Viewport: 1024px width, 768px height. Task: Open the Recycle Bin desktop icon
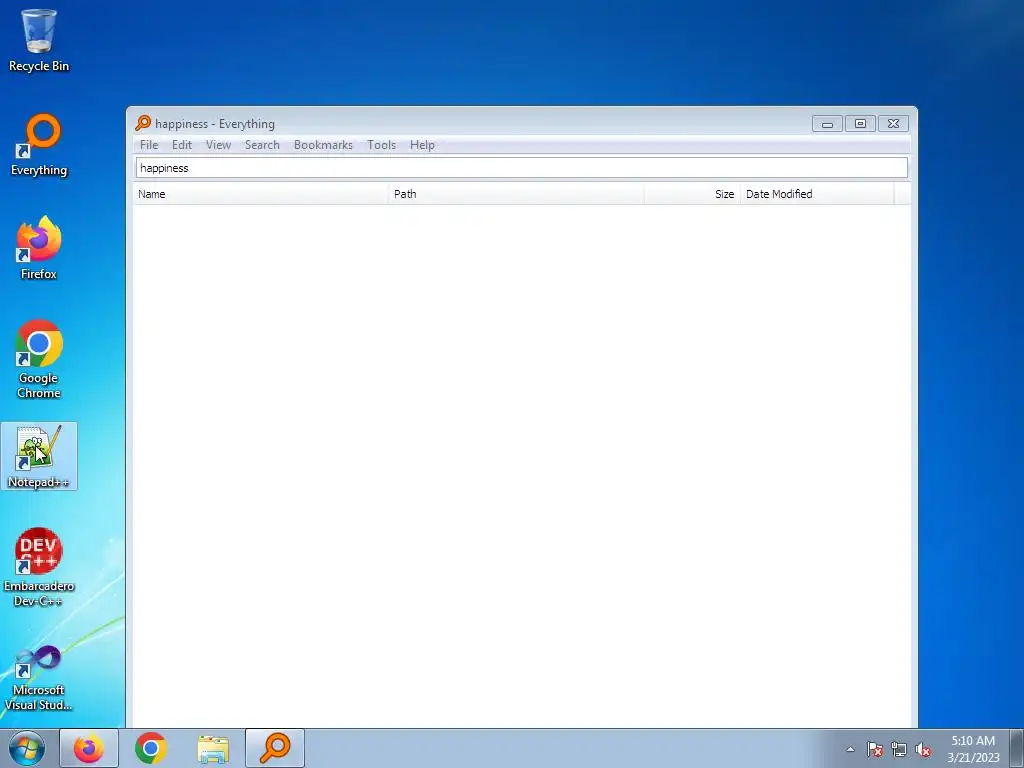point(39,40)
